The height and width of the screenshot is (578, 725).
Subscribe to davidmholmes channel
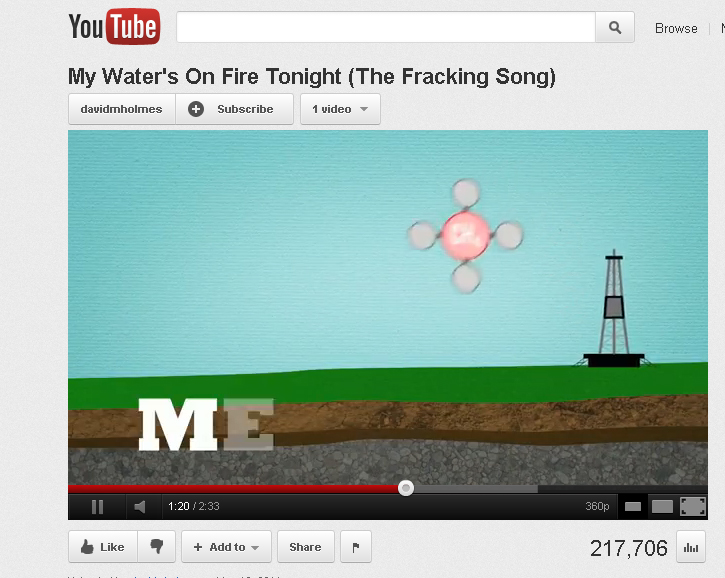pyautogui.click(x=234, y=109)
